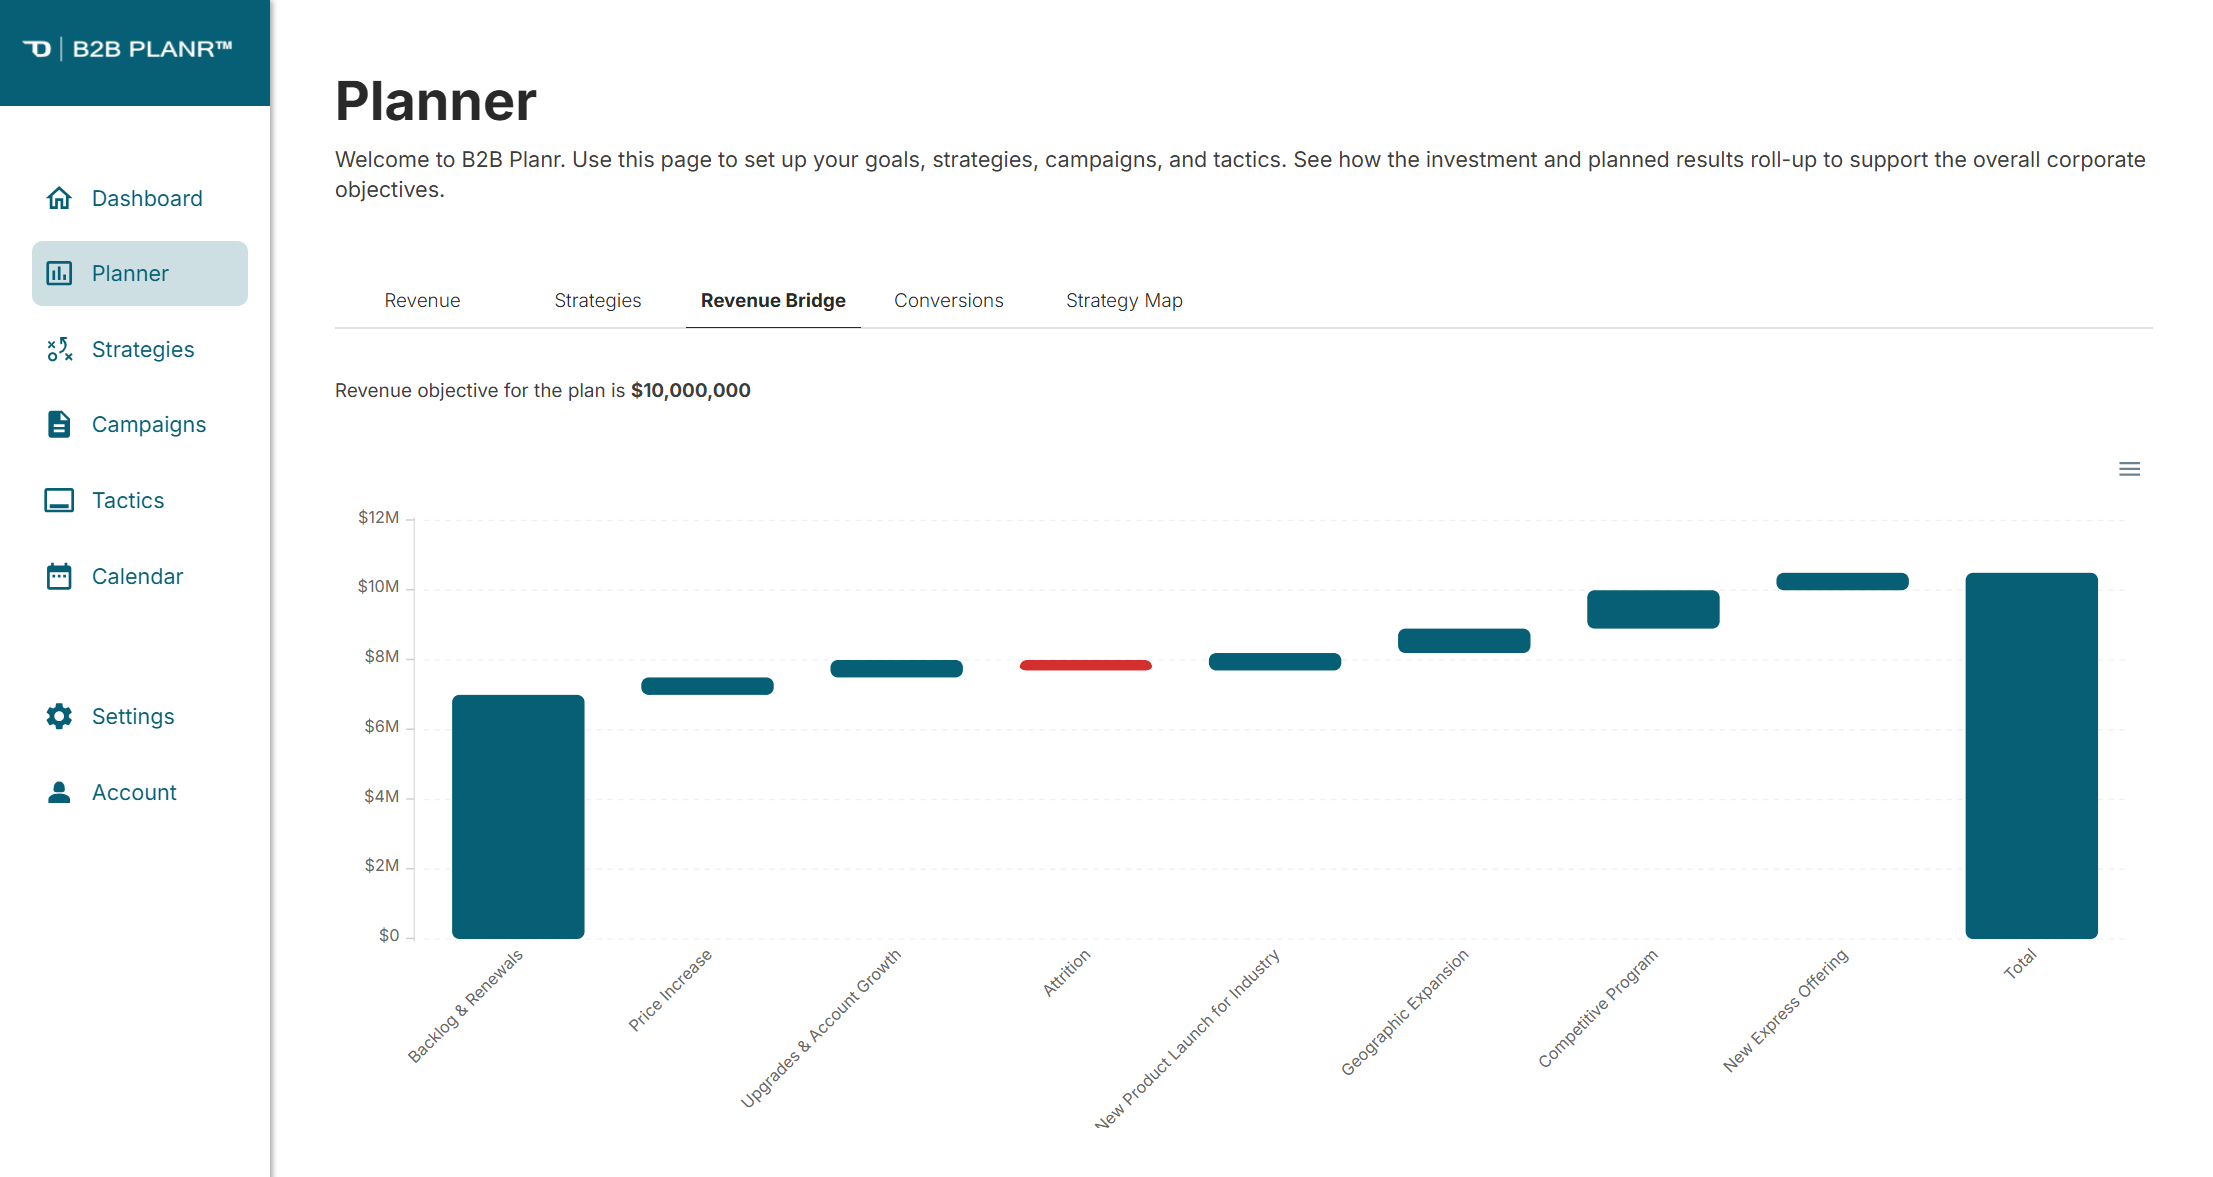
Task: Click the Total bar in chart
Action: (x=2031, y=755)
